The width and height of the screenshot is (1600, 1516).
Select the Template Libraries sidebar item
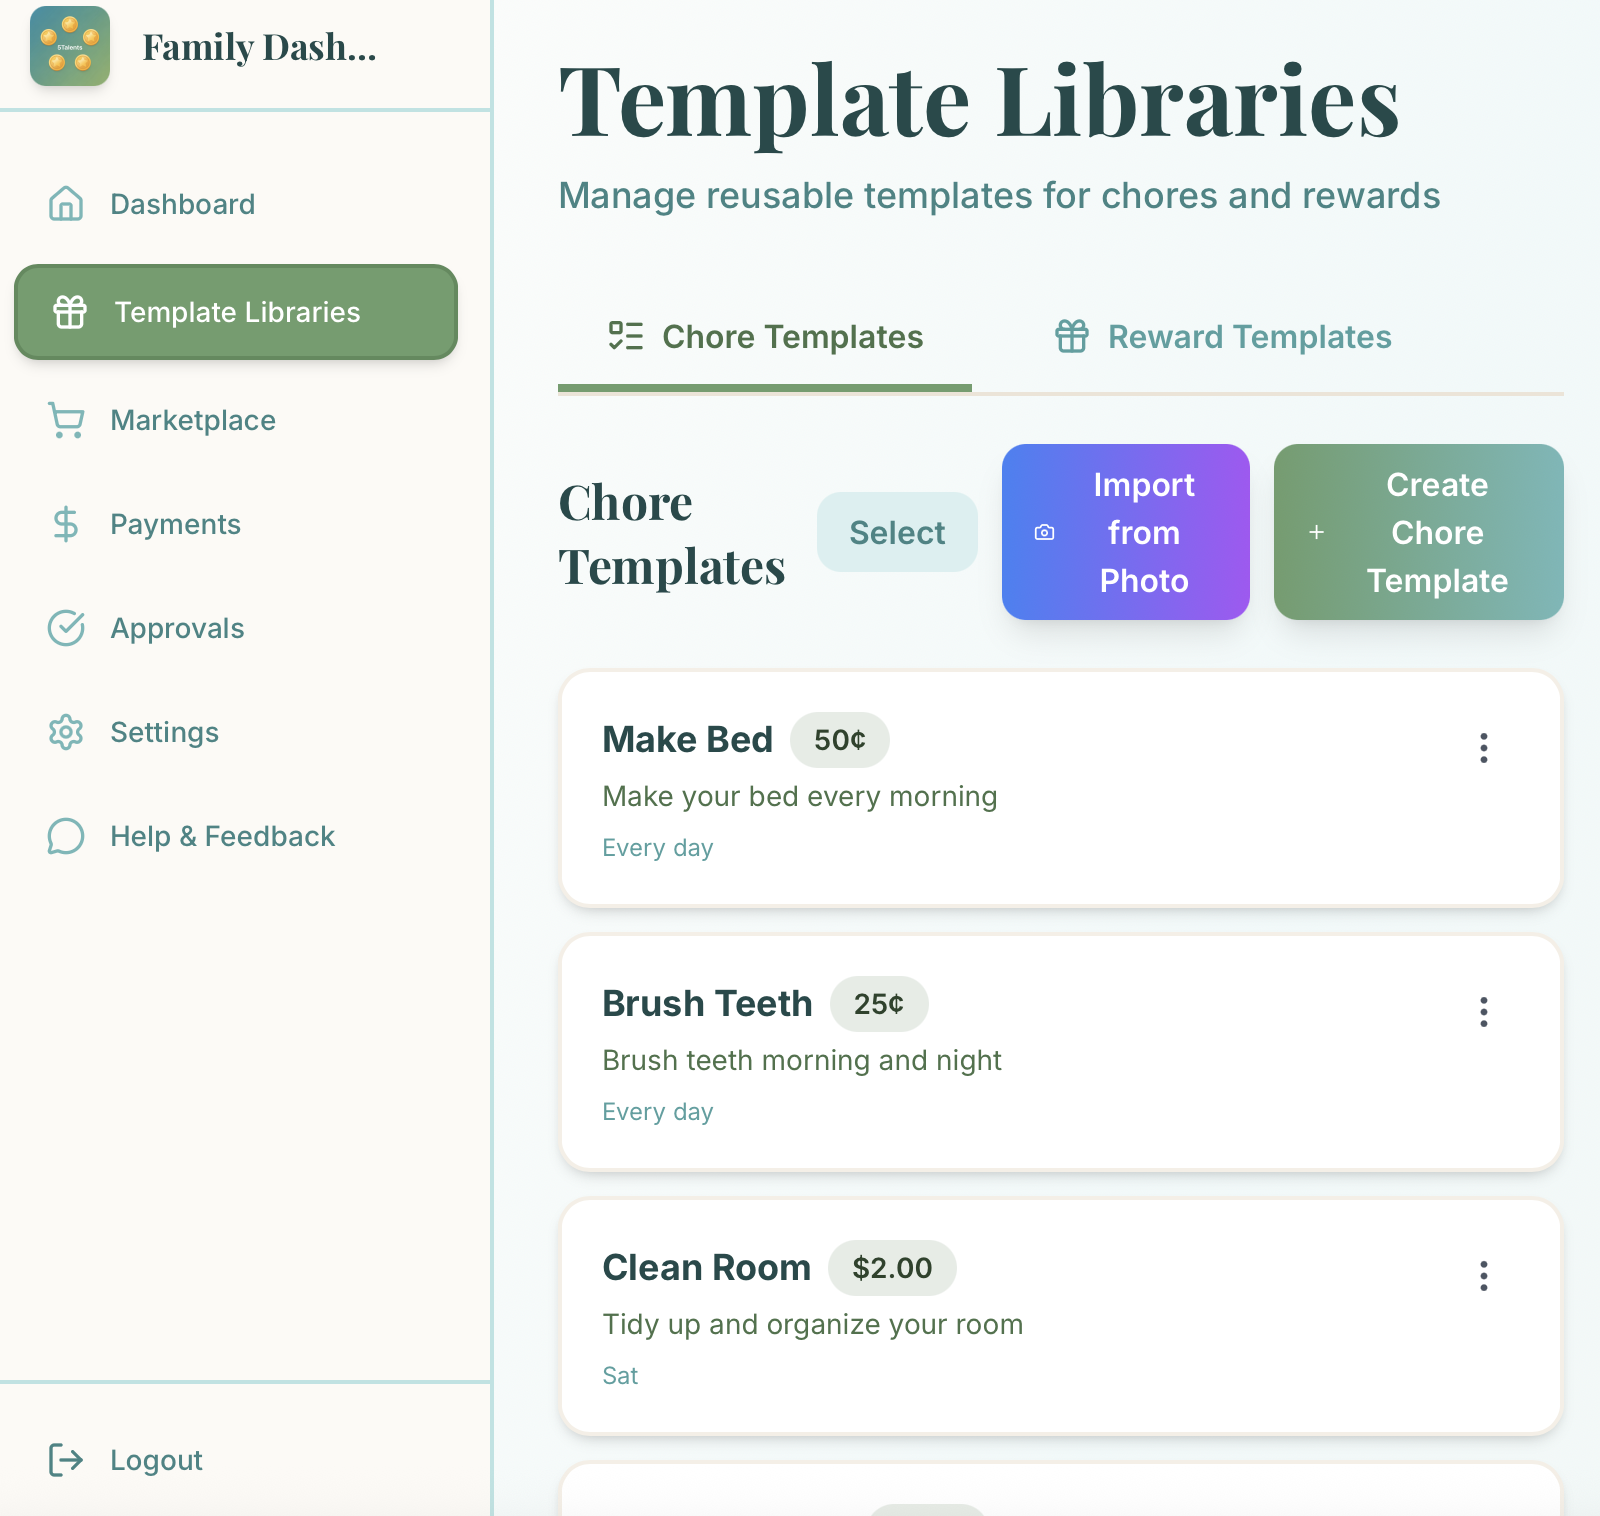(x=236, y=312)
